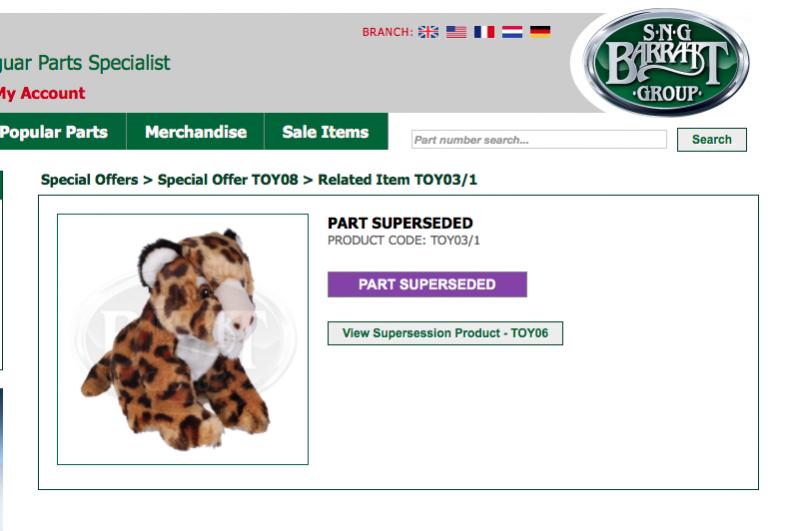Choose the French flag branch
The height and width of the screenshot is (531, 786).
pyautogui.click(x=484, y=32)
